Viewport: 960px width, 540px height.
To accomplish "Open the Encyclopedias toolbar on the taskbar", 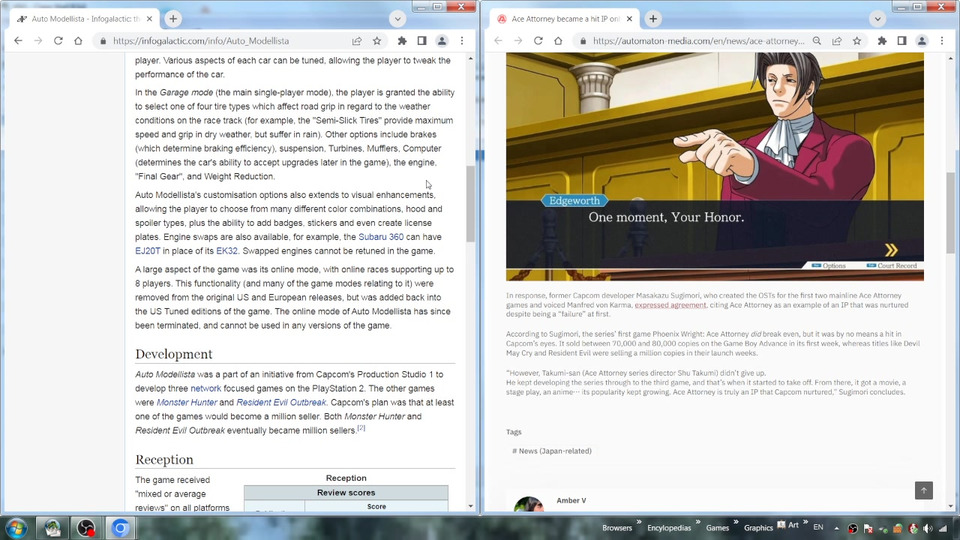I will pos(669,528).
